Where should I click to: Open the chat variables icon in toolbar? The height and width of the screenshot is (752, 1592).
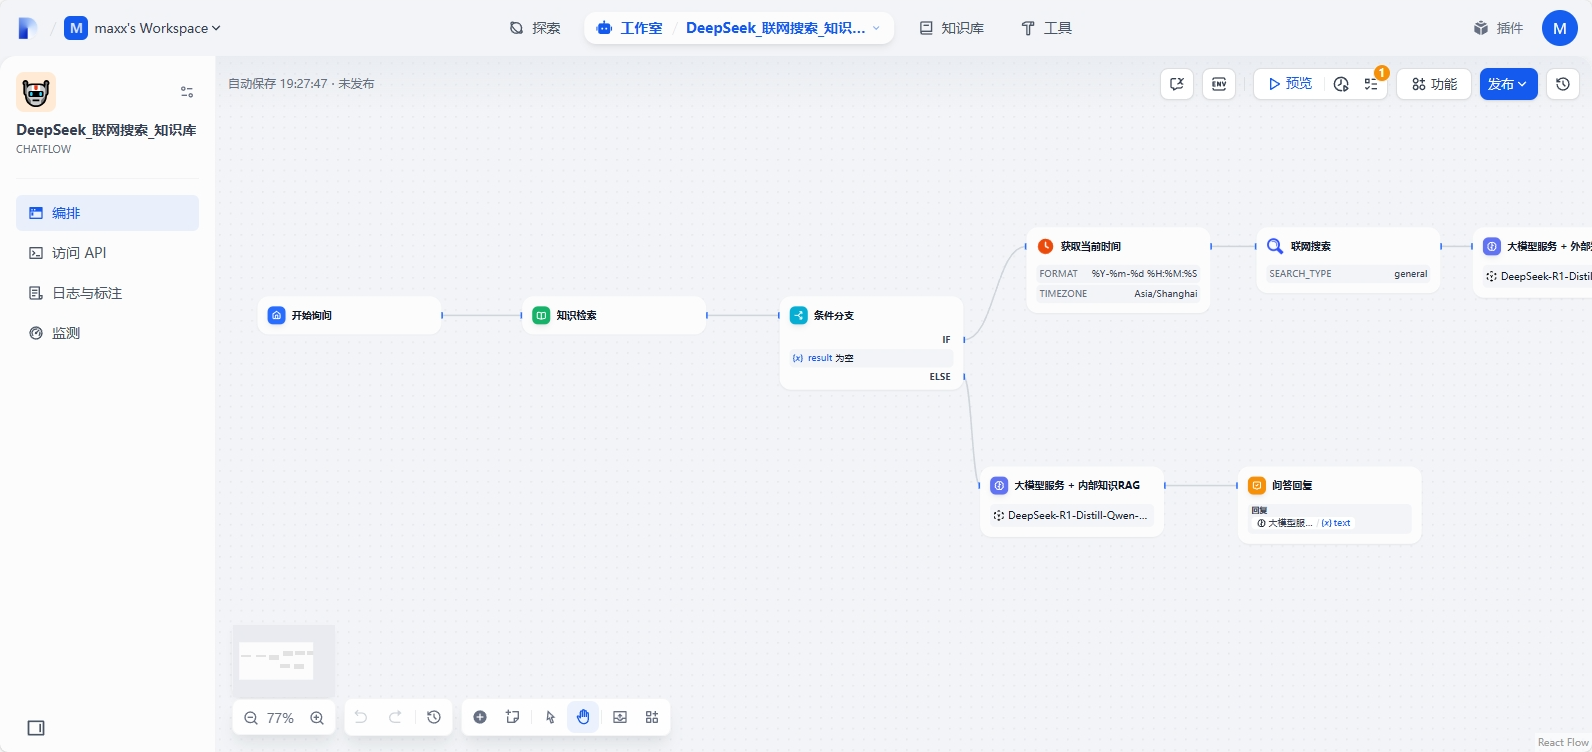click(x=1177, y=84)
